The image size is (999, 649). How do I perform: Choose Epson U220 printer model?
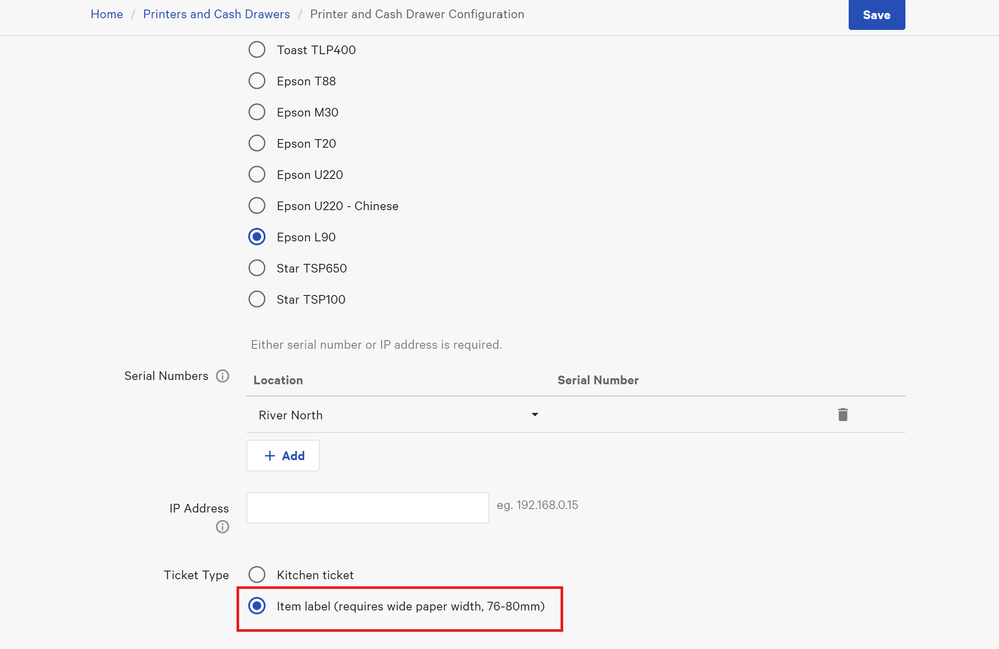click(x=257, y=175)
